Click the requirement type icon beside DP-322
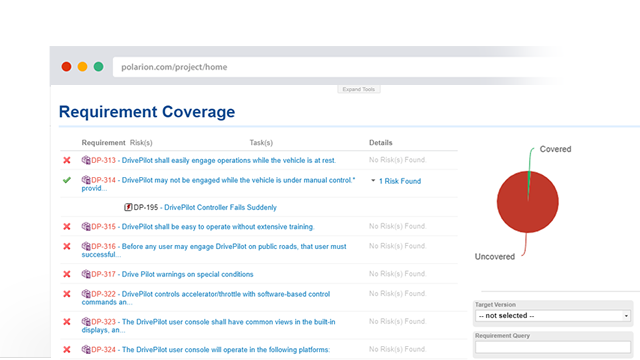Viewport: 640px width, 360px height. click(x=86, y=293)
